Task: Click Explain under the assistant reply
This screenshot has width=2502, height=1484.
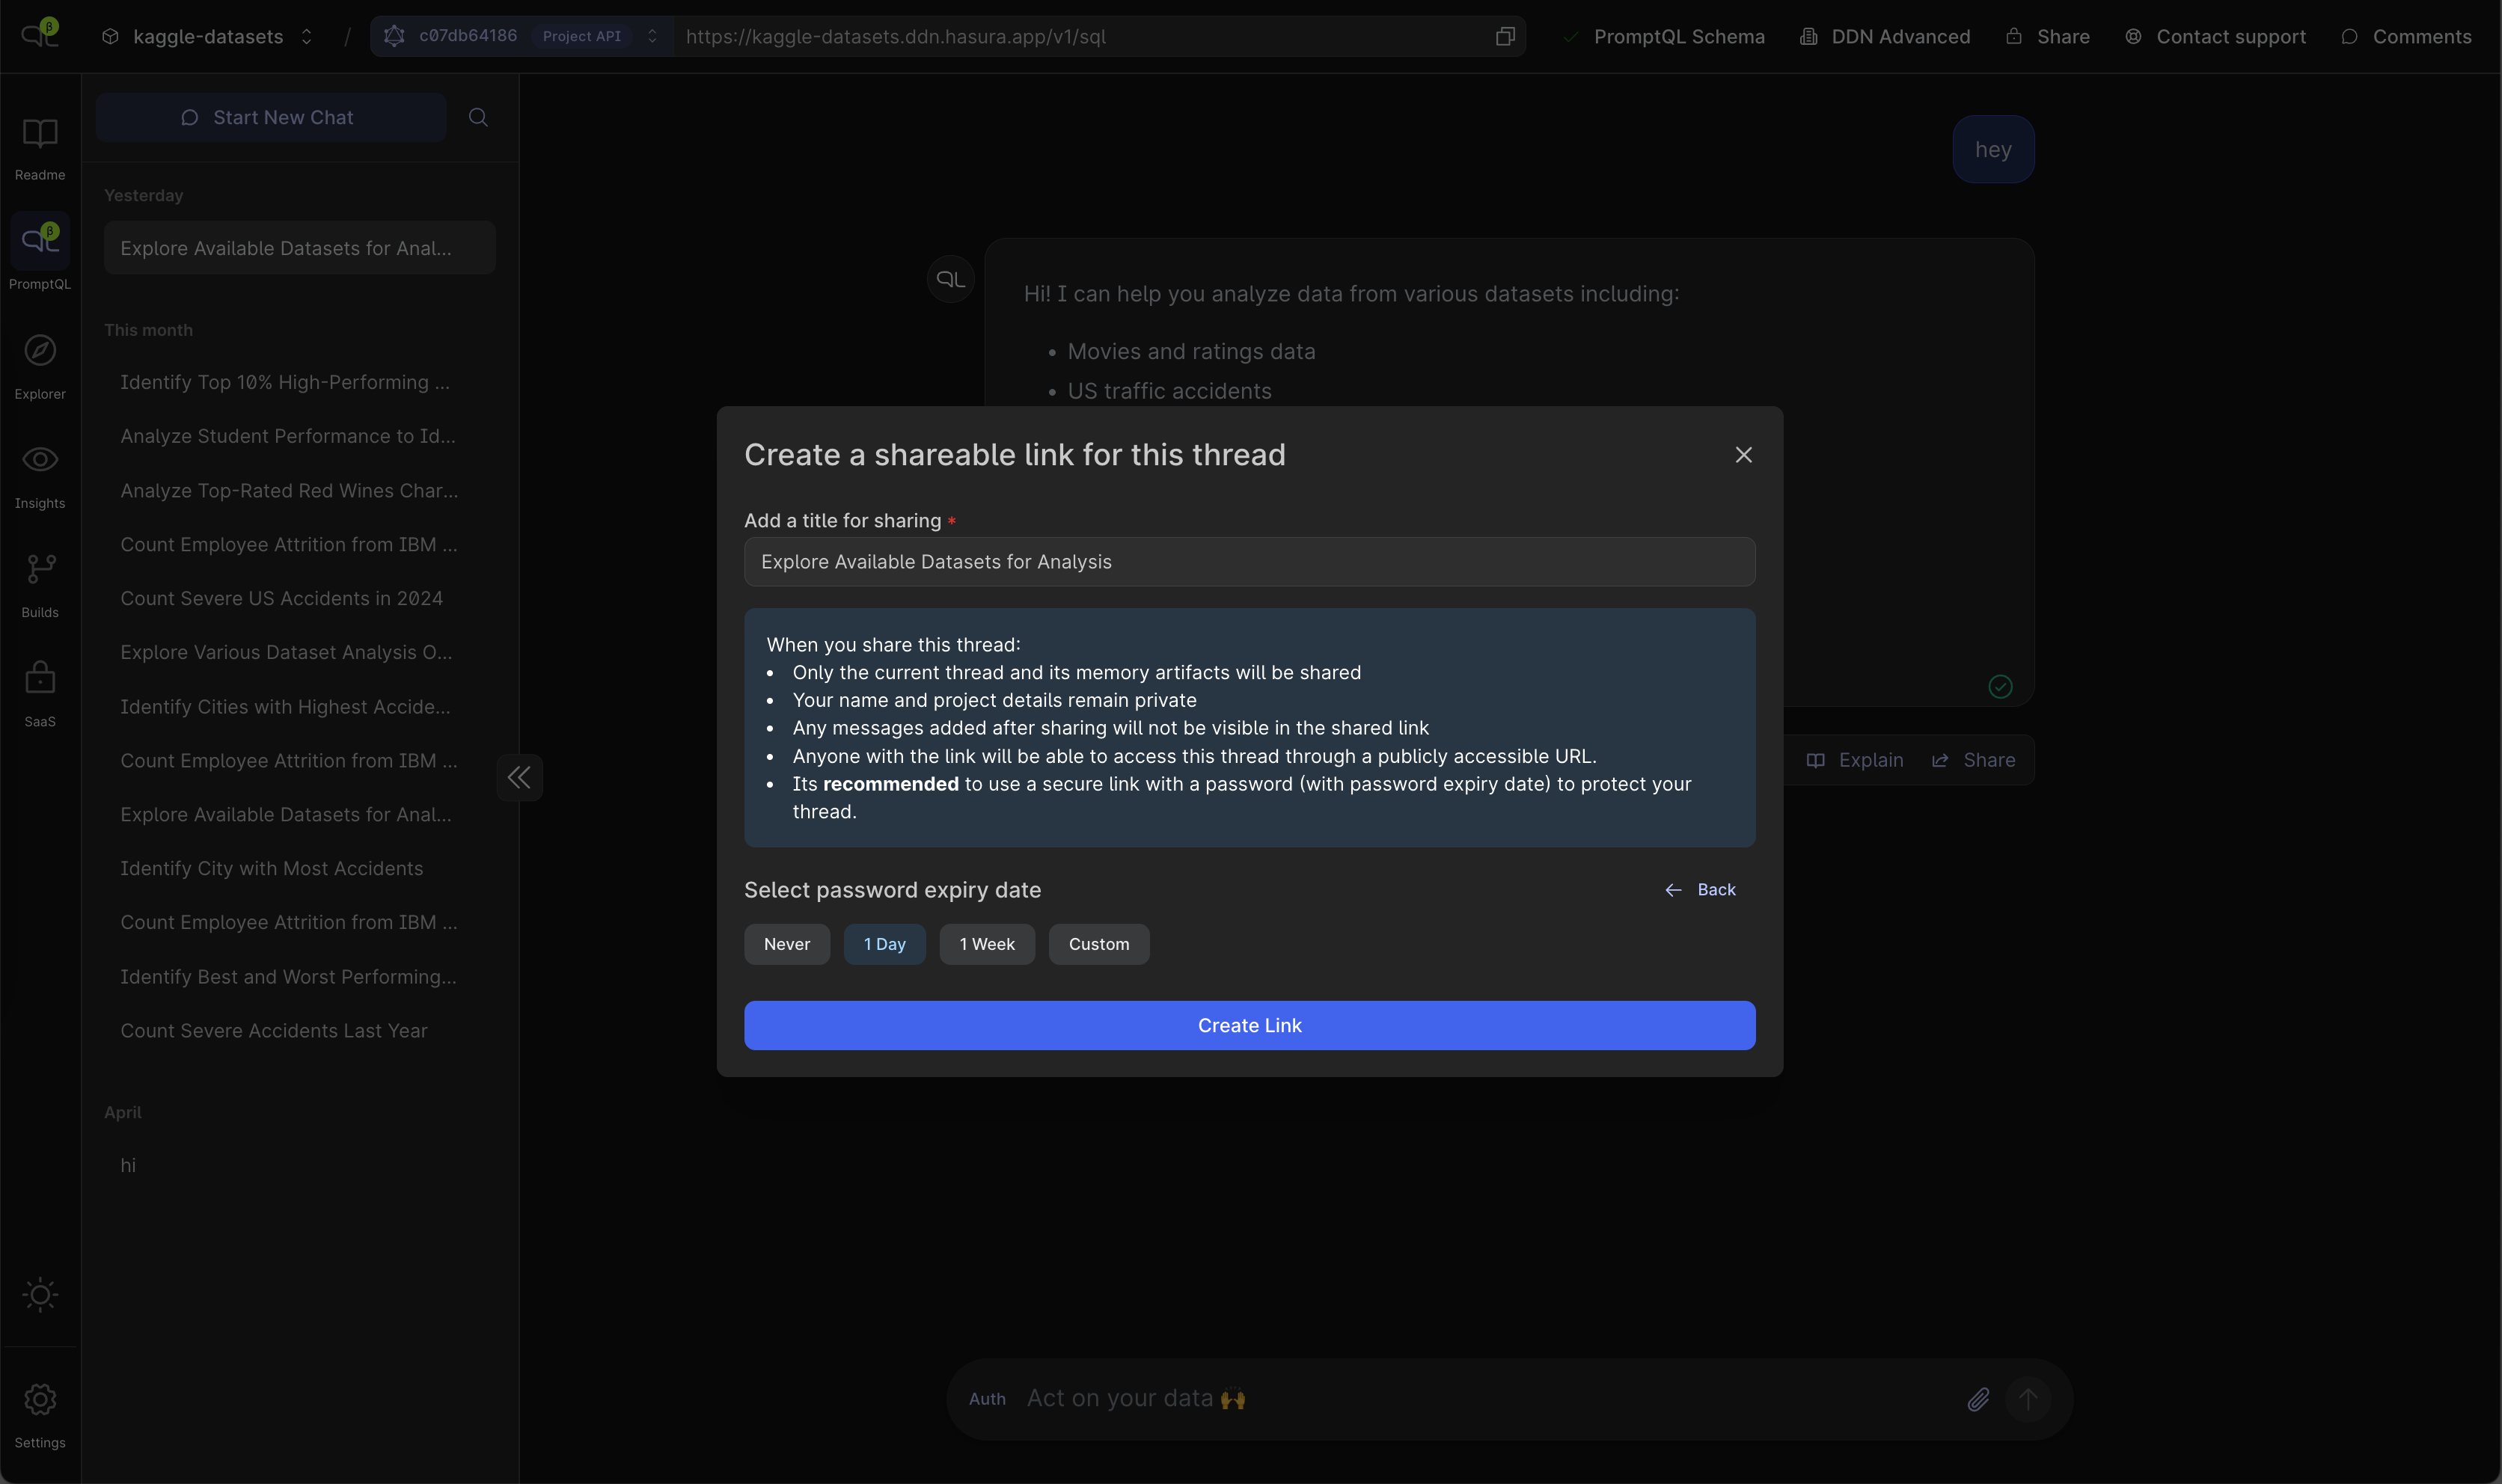Action: [x=1855, y=760]
